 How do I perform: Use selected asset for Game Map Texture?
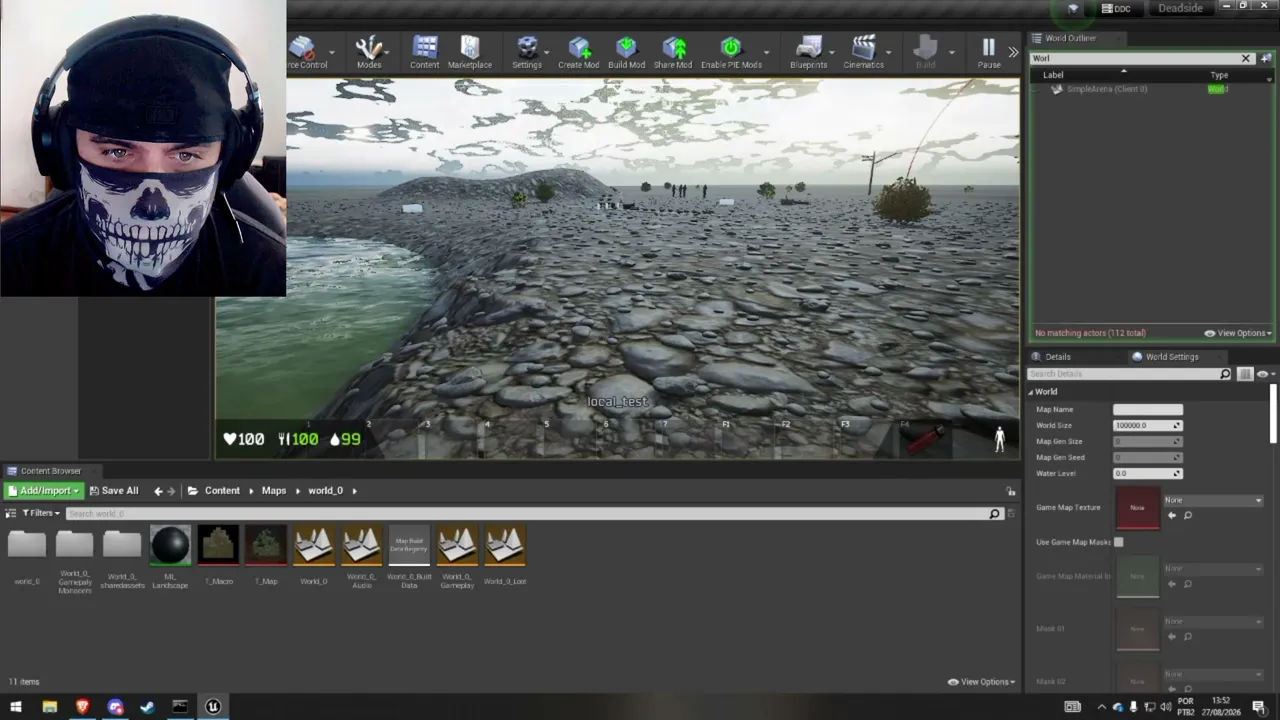1172,516
